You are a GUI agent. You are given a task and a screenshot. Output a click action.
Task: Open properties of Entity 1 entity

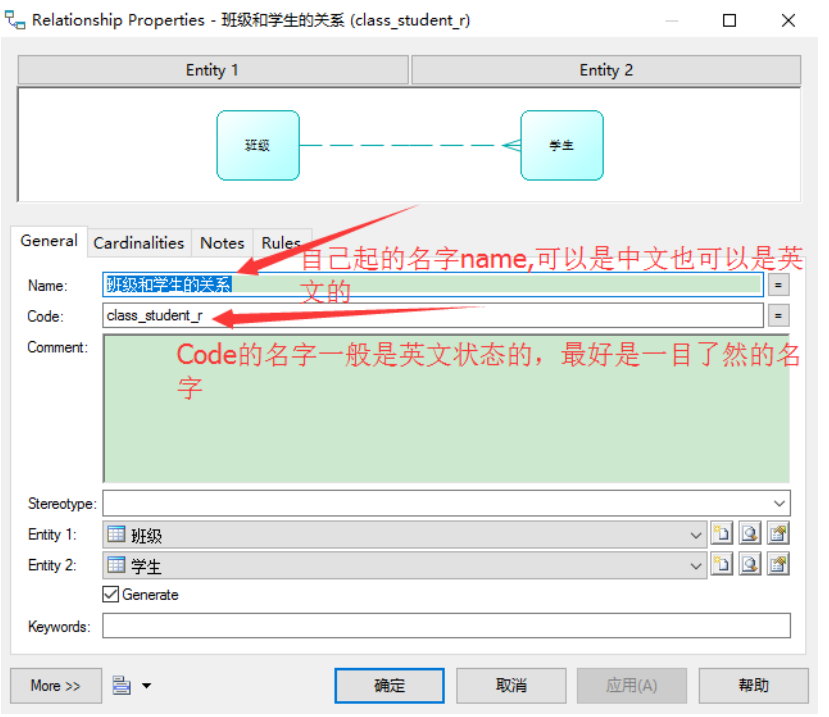pyautogui.click(x=778, y=534)
